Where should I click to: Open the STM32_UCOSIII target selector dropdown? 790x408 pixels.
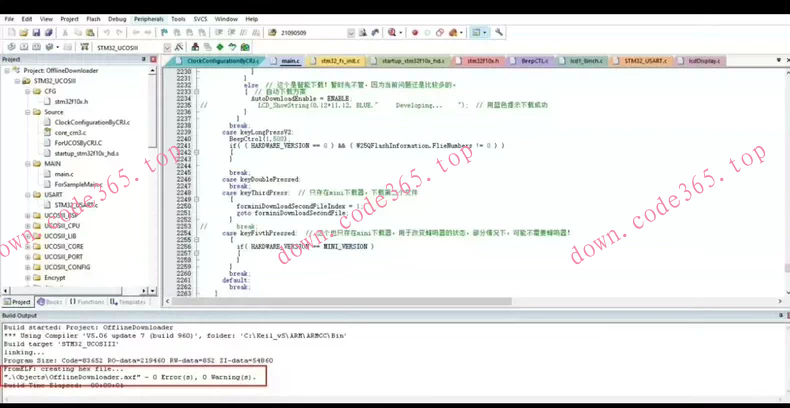point(167,47)
